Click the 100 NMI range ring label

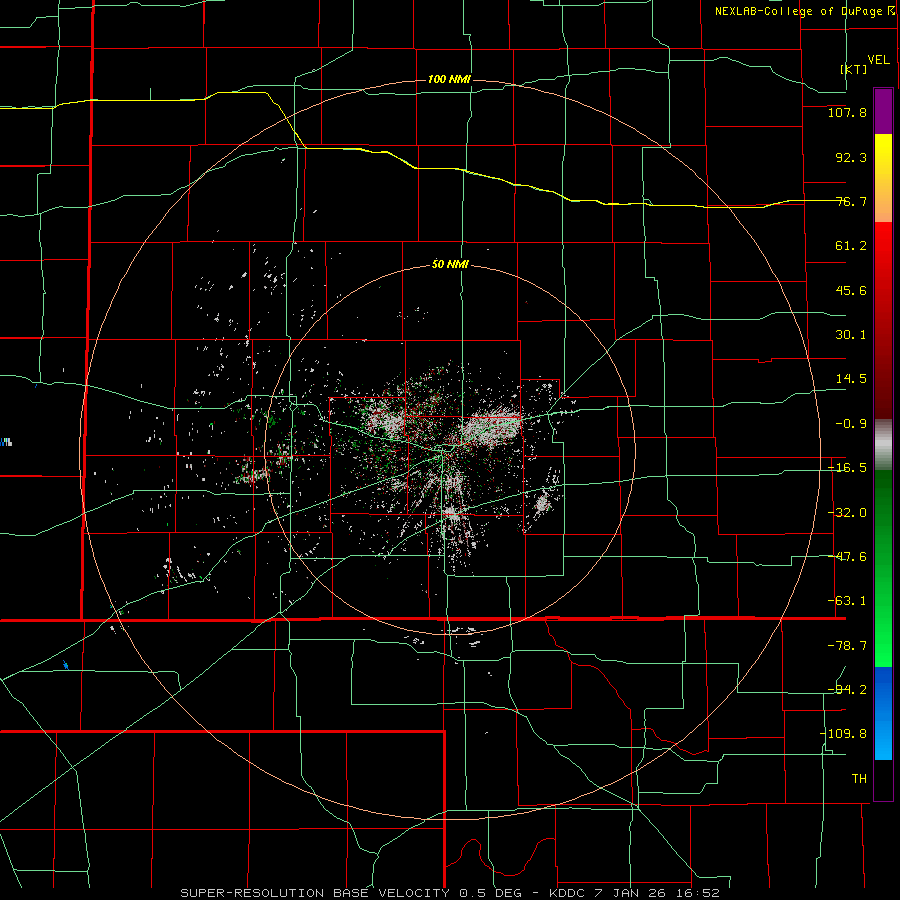tap(449, 79)
